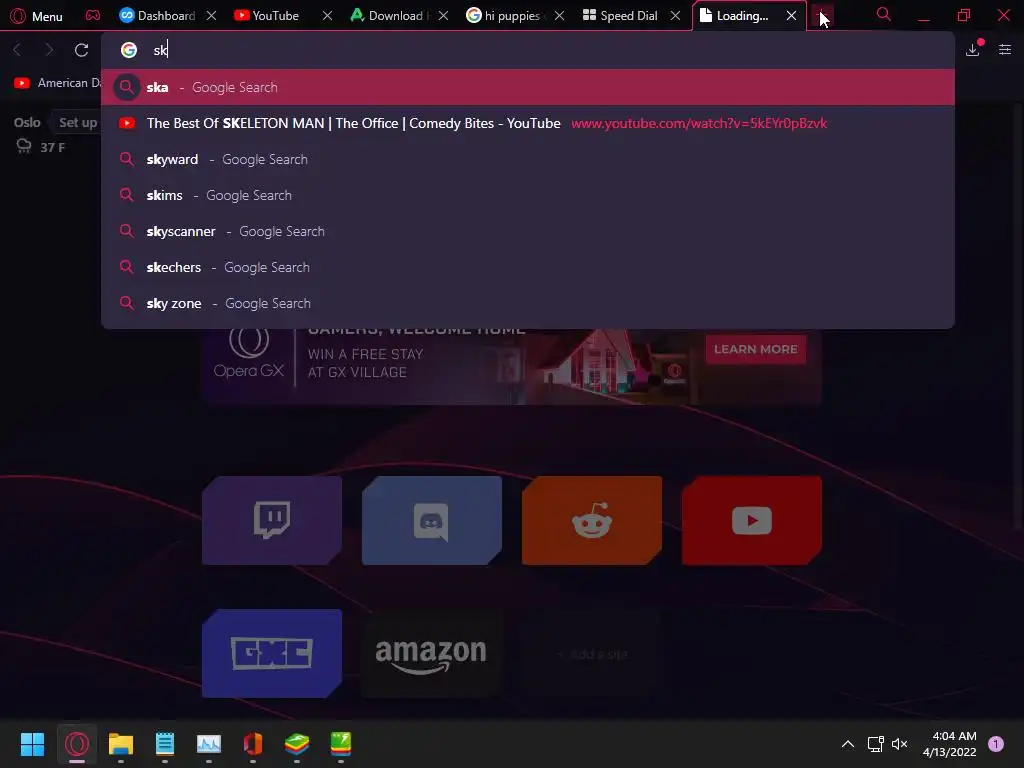Open the Opera Menu button

(x=37, y=16)
